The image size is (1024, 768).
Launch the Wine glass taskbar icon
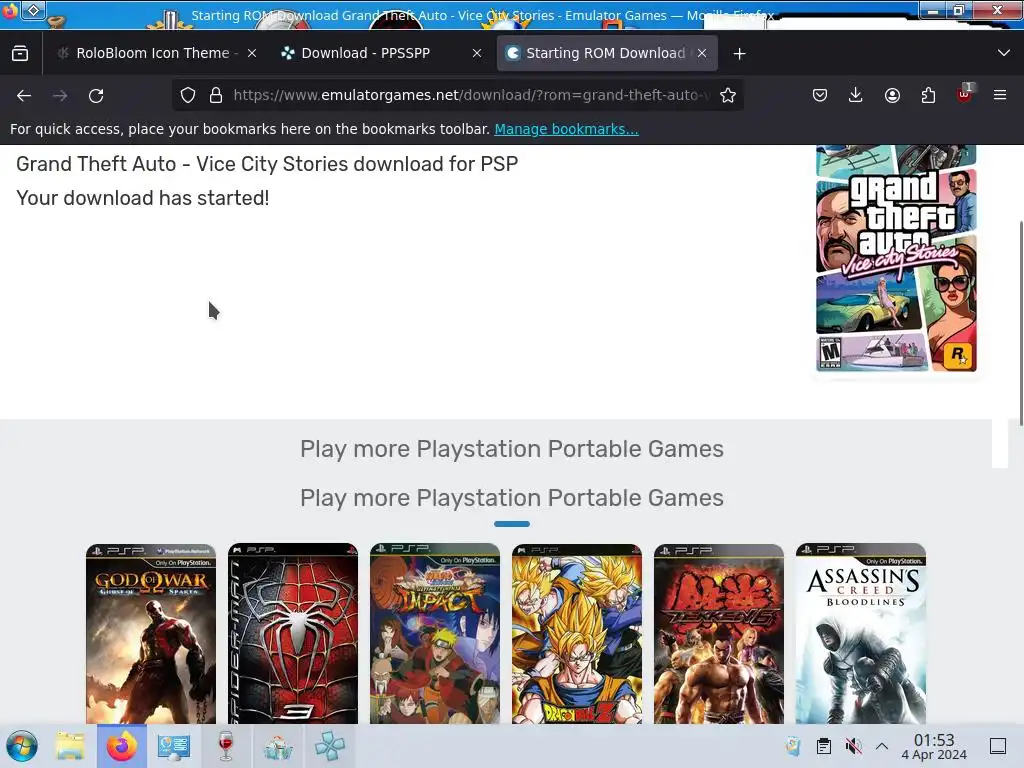225,746
